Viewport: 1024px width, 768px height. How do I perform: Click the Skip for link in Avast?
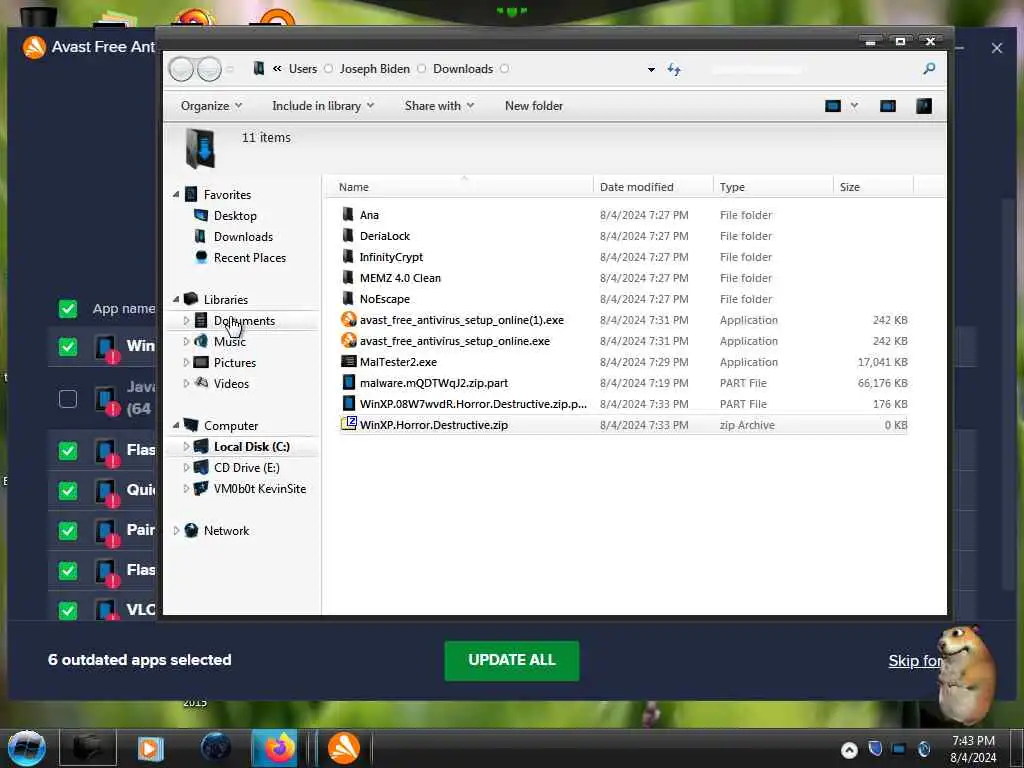915,660
